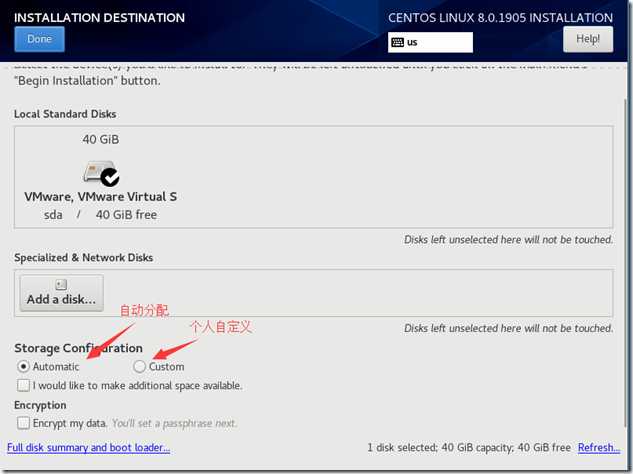Click the Specialized & Network Disks heading
The width and height of the screenshot is (633, 474).
click(84, 258)
